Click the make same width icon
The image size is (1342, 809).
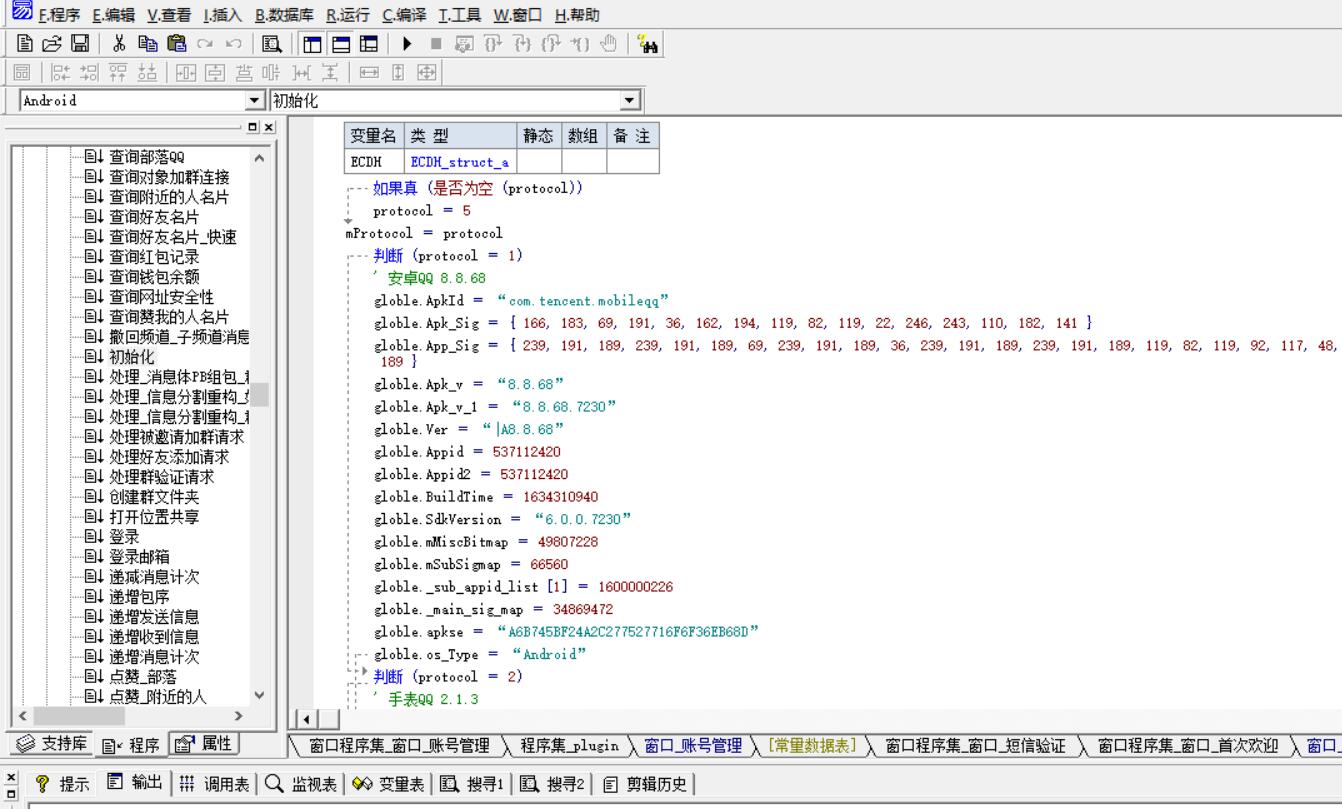pos(369,72)
